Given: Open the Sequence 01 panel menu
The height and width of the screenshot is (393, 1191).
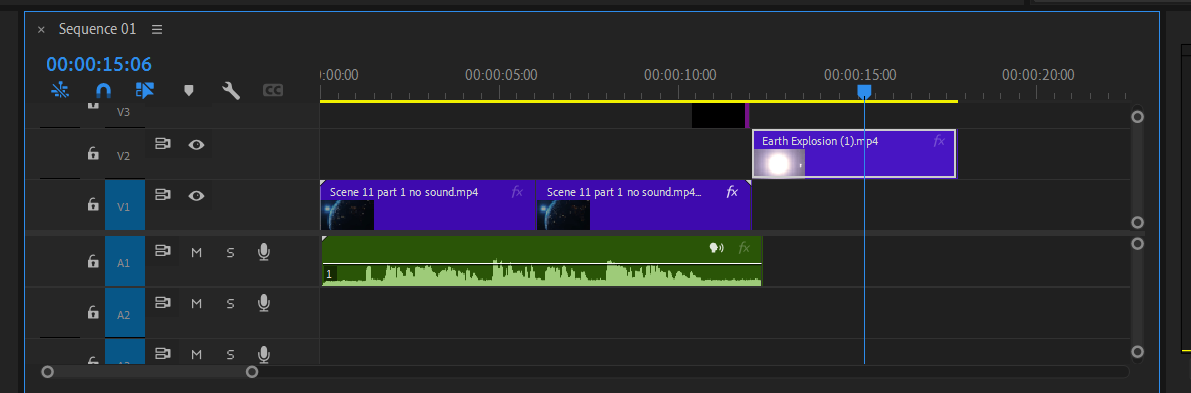Looking at the screenshot, I should [x=157, y=30].
